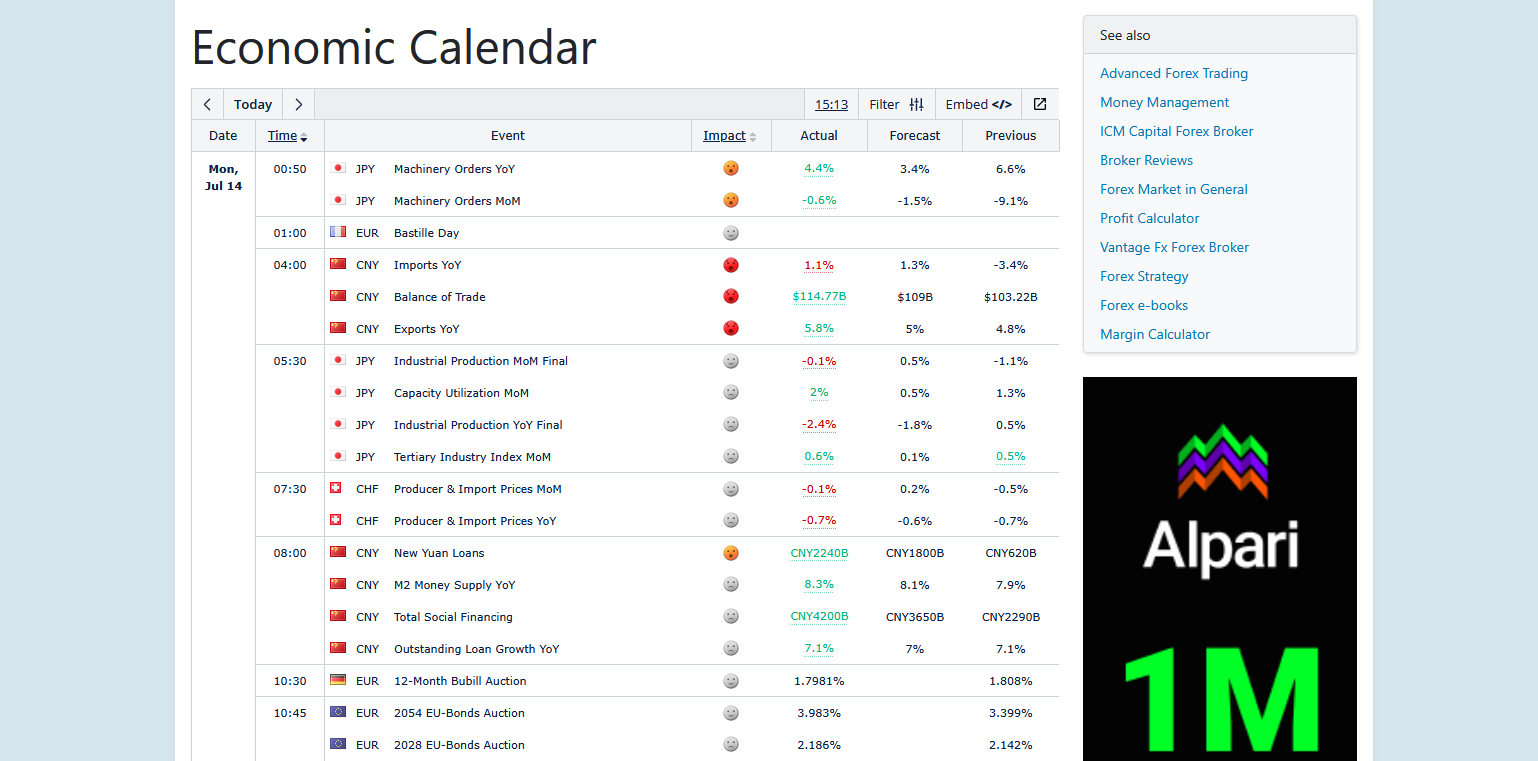Click the Previous column header
Image resolution: width=1538 pixels, height=761 pixels.
tap(1011, 136)
